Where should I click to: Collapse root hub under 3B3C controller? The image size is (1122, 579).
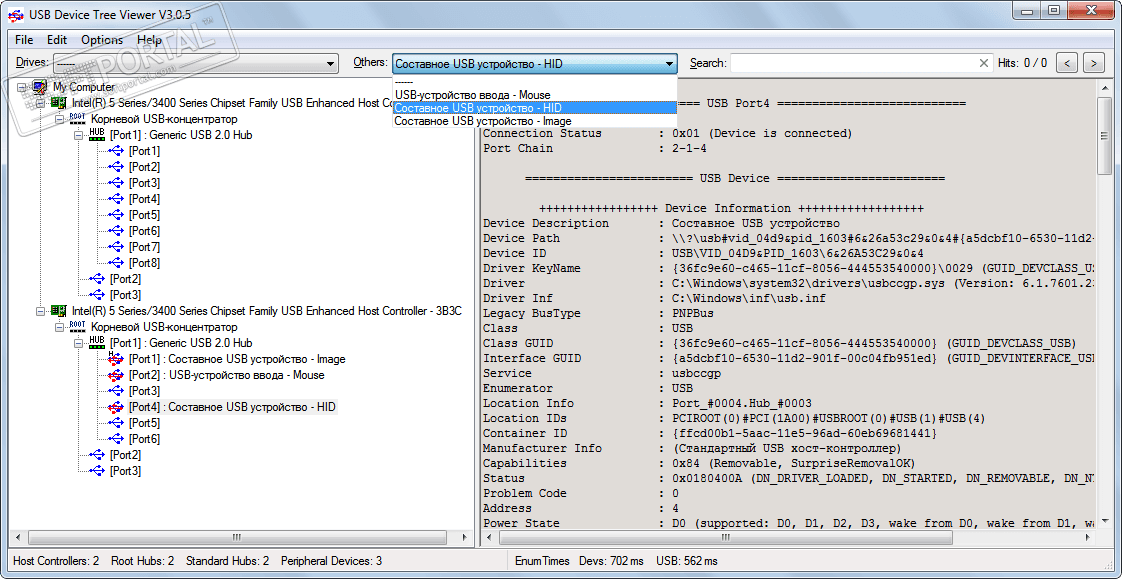click(x=59, y=327)
